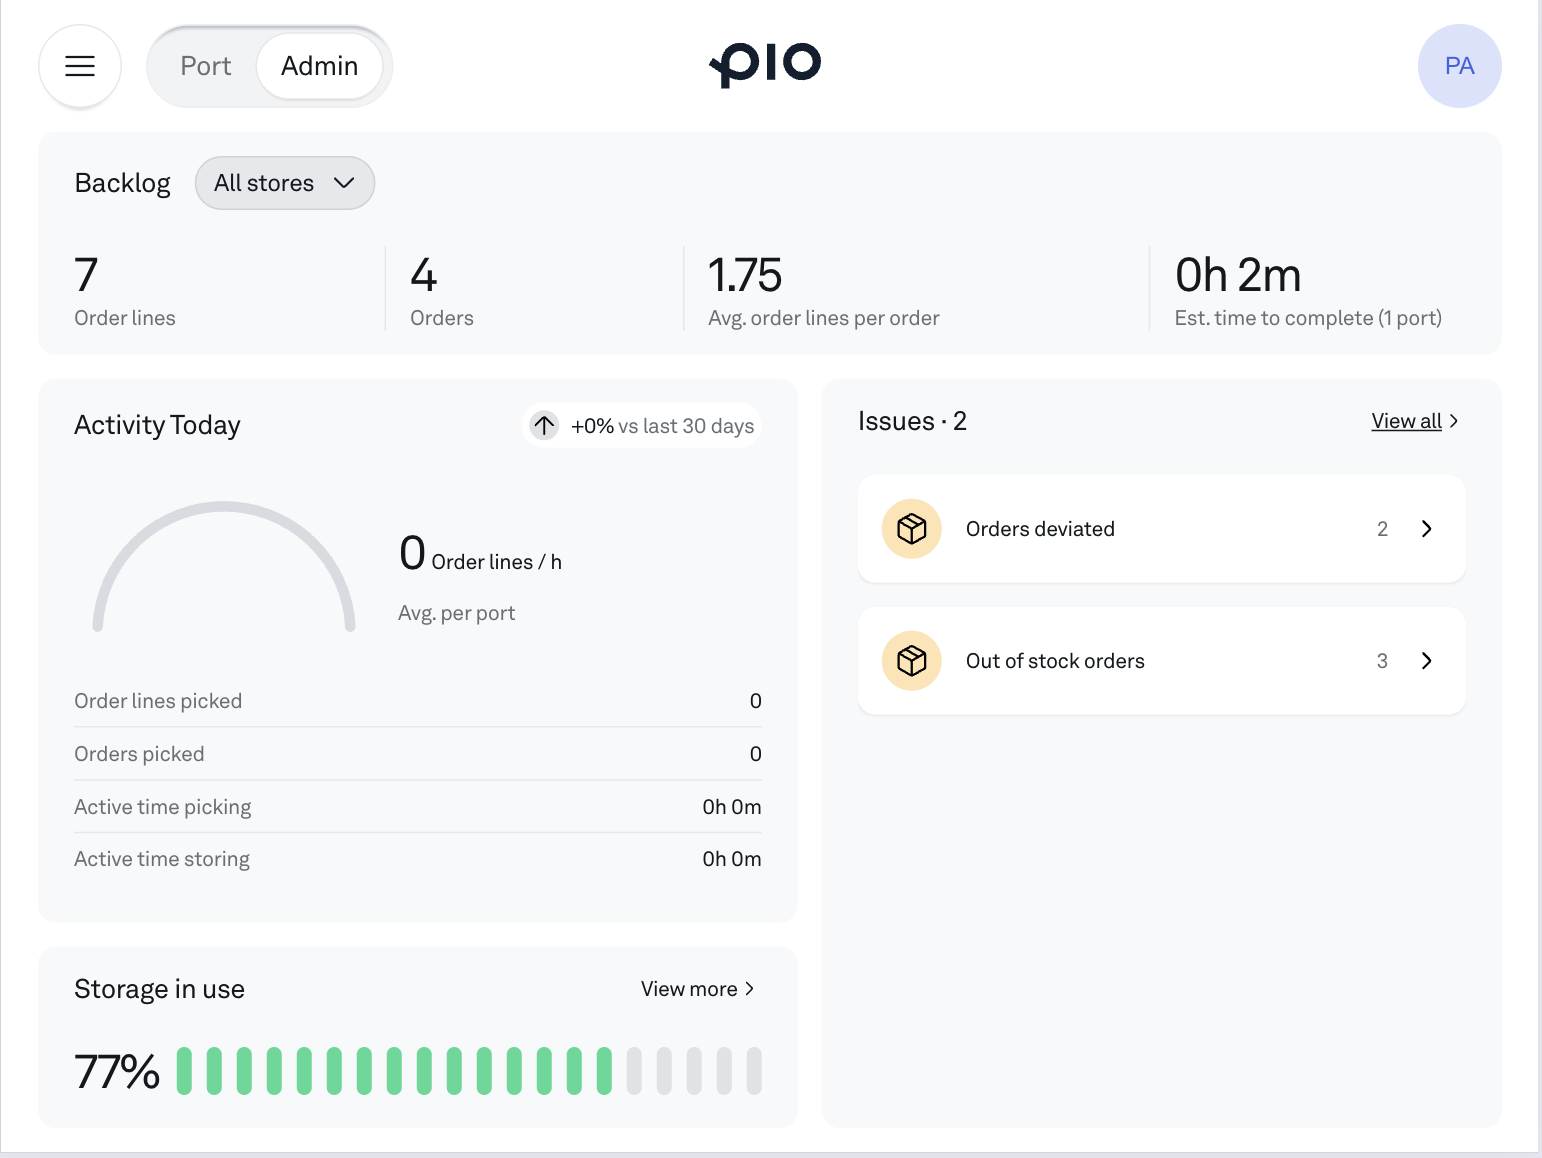This screenshot has height=1158, width=1542.
Task: Switch to Admin mode
Action: point(319,66)
